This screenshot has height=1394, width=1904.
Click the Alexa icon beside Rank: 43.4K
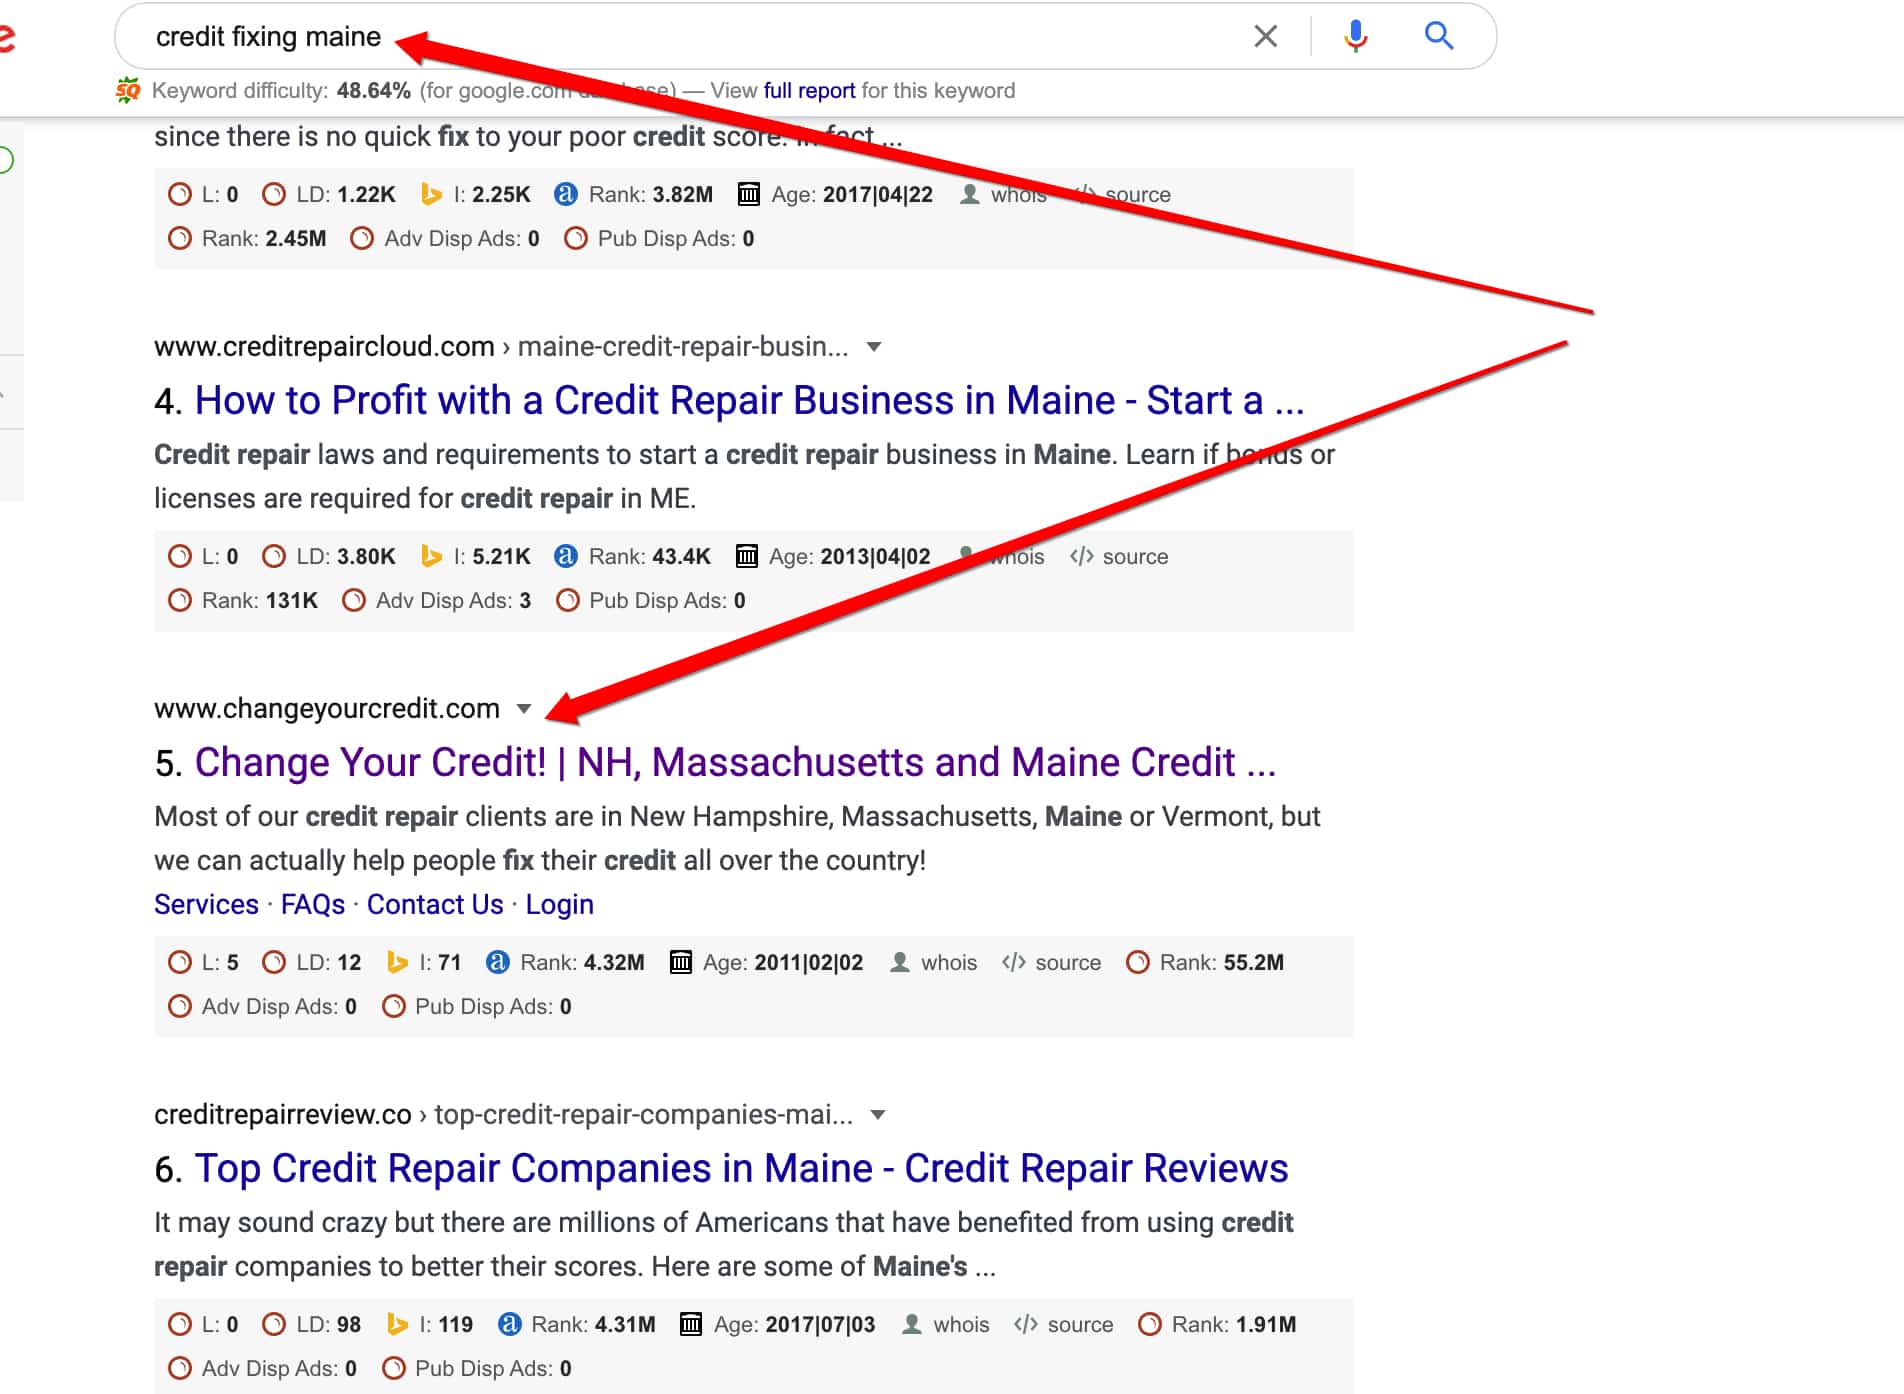tap(565, 557)
